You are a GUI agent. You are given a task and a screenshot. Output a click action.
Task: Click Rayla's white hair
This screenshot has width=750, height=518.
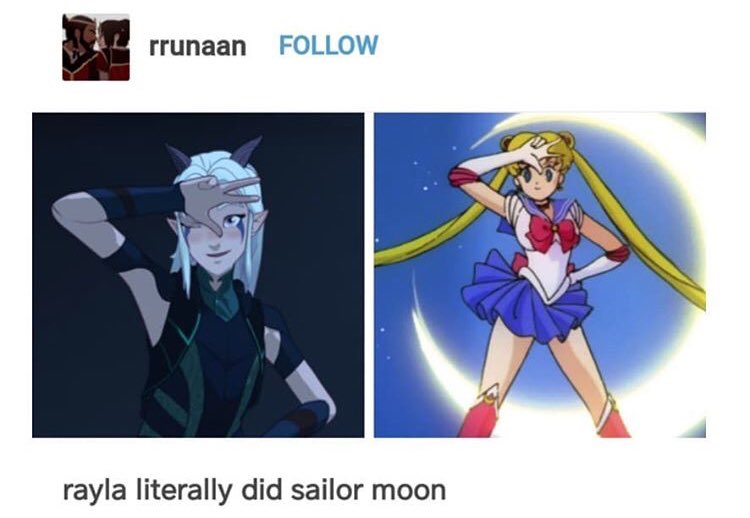tap(218, 167)
